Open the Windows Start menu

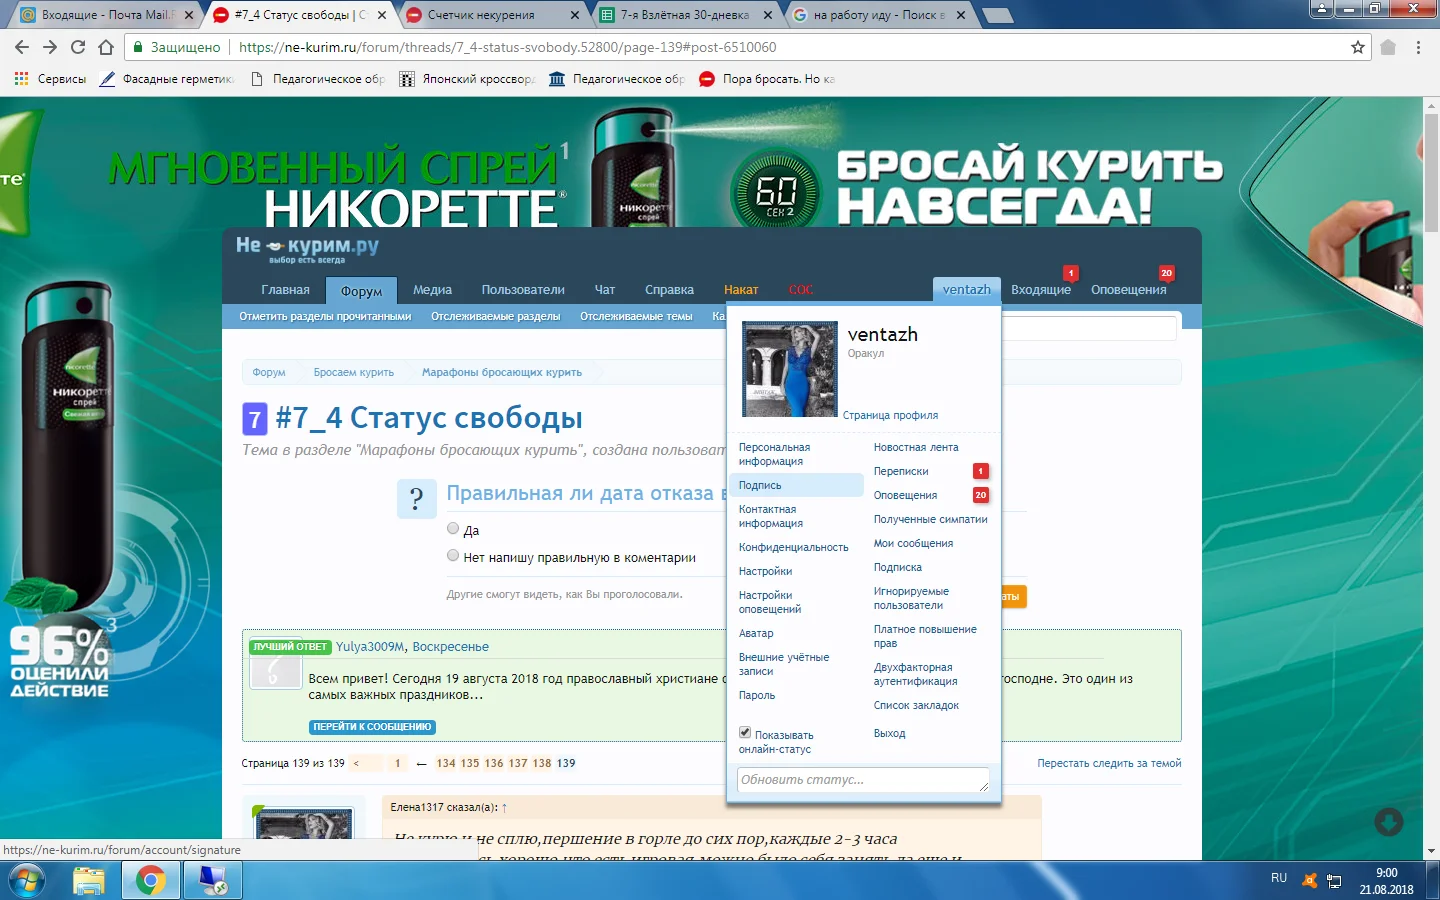[x=27, y=880]
